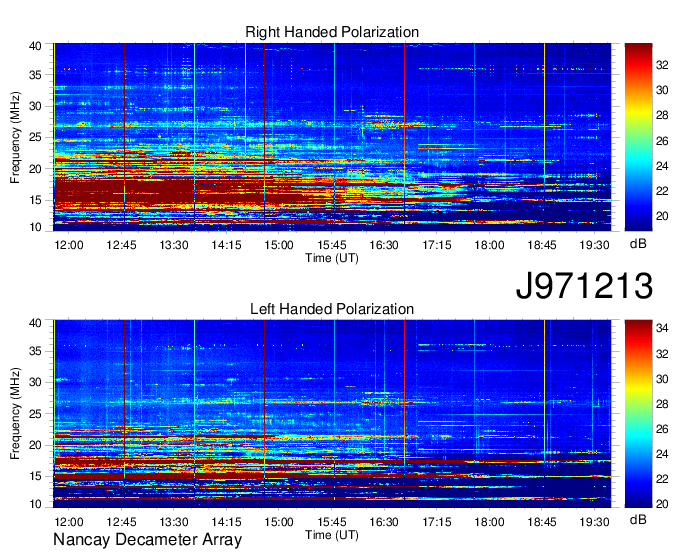Click the "18:45" time tick under the Right Handed plot
The image size is (680, 552).
(542, 245)
